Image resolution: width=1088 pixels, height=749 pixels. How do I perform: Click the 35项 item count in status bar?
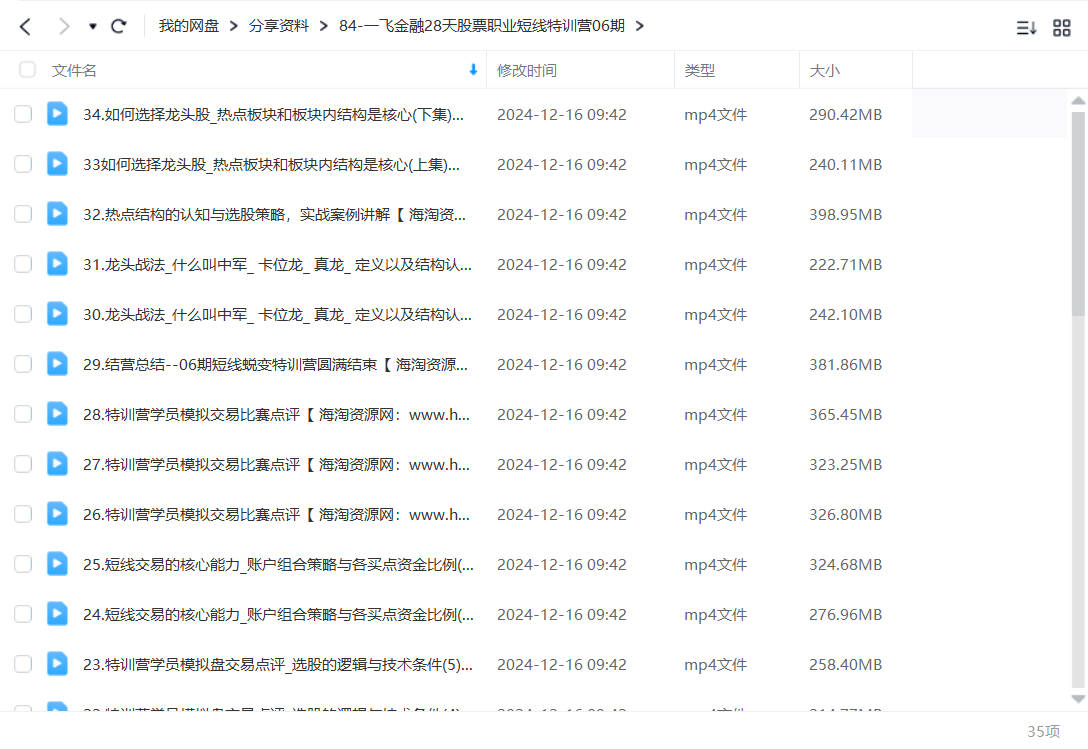(1044, 731)
